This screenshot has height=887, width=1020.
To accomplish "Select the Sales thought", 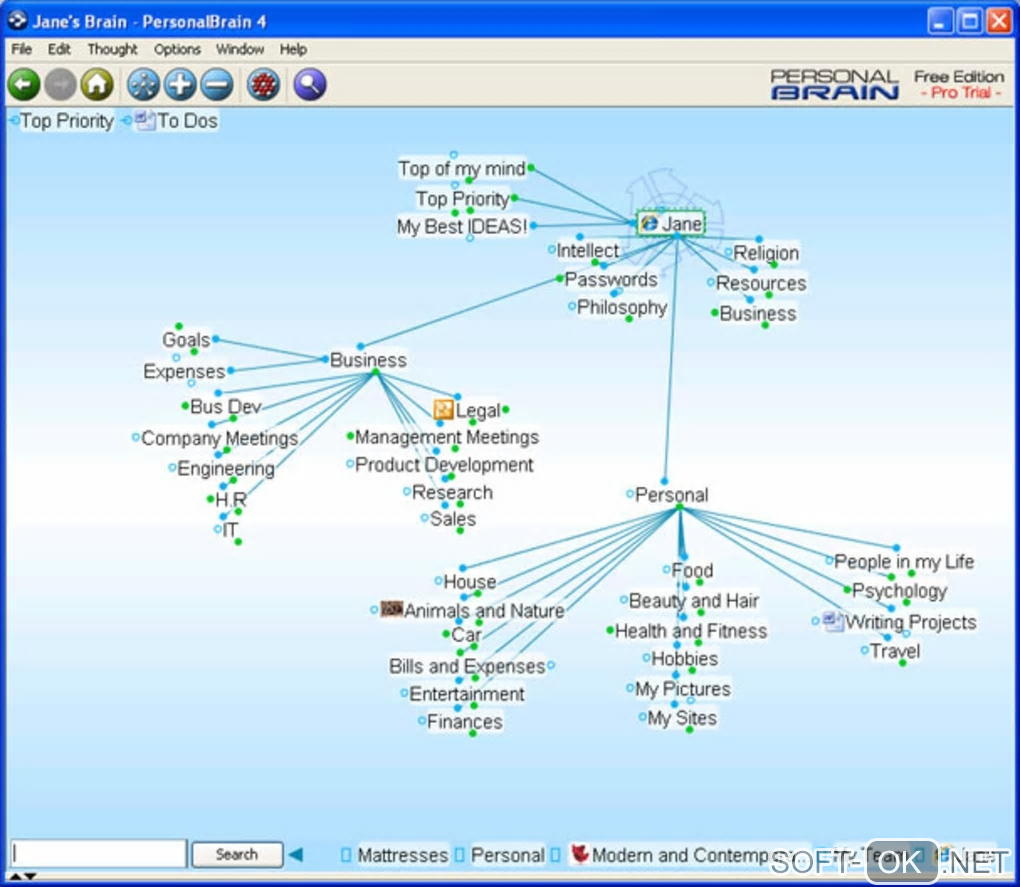I will (453, 519).
